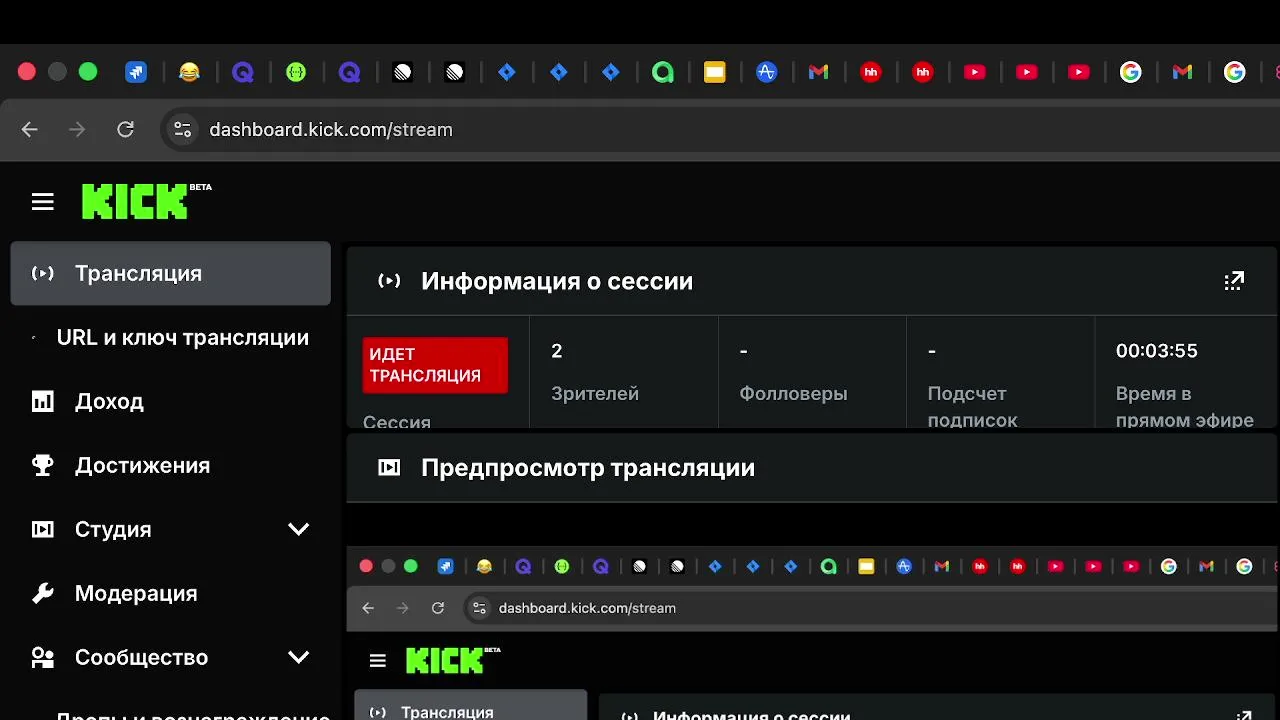Select Трансляция in the main left sidebar
Image resolution: width=1280 pixels, height=720 pixels.
click(x=170, y=273)
